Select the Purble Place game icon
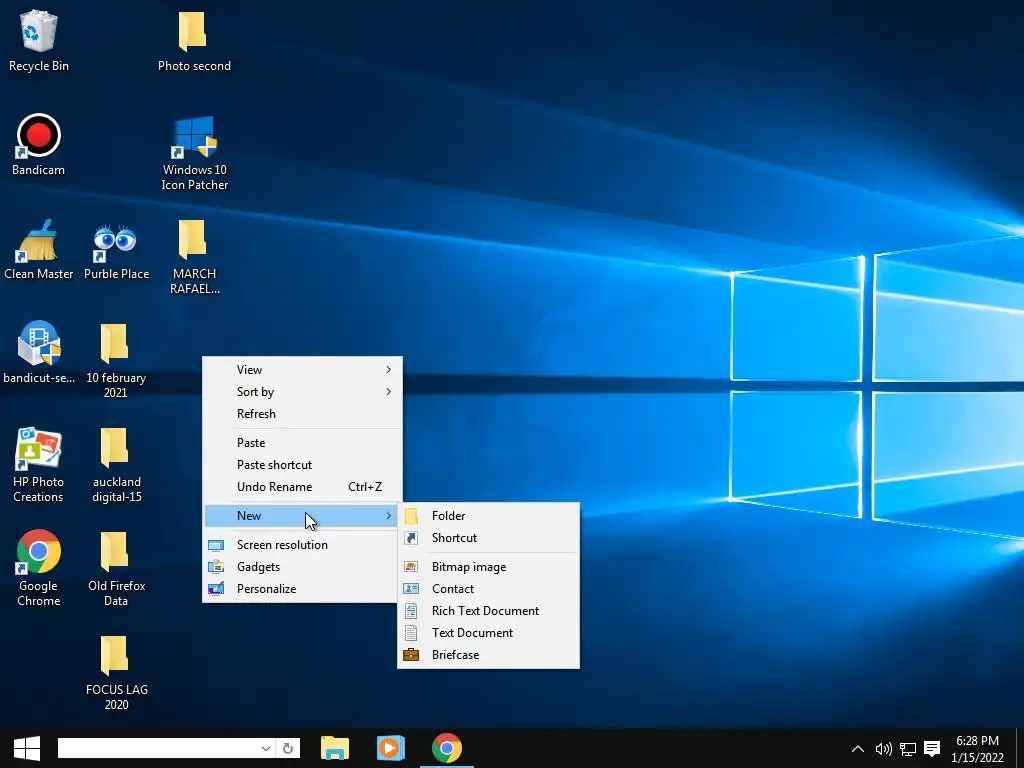This screenshot has width=1024, height=768. [x=116, y=249]
